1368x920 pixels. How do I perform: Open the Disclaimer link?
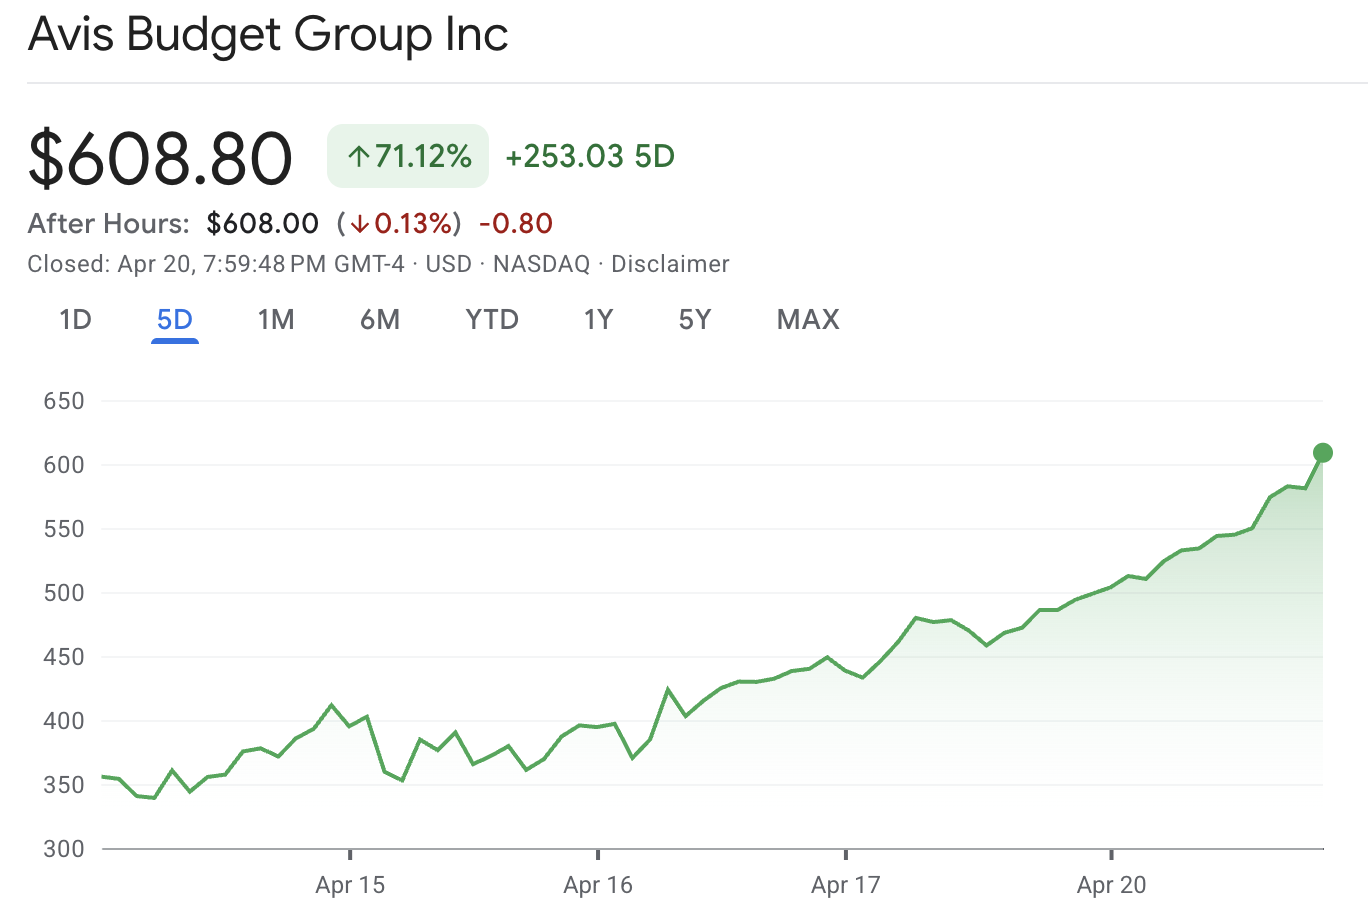click(670, 264)
